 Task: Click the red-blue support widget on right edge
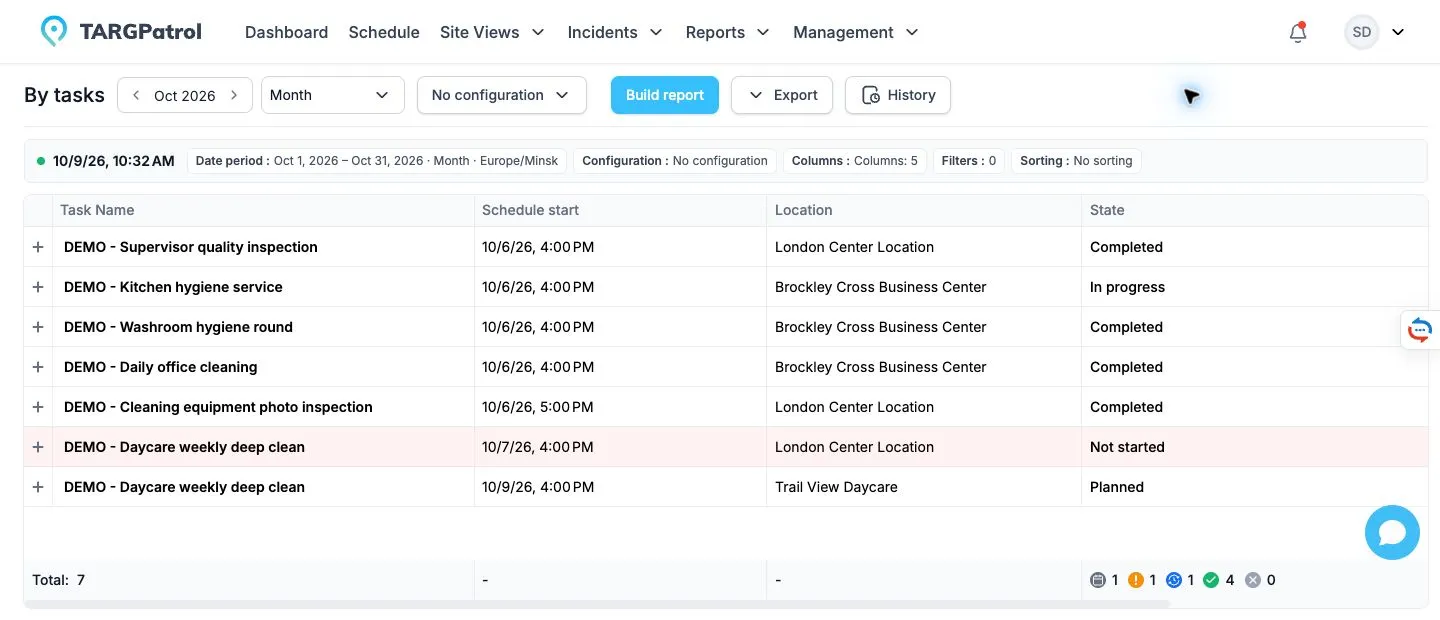click(1420, 329)
